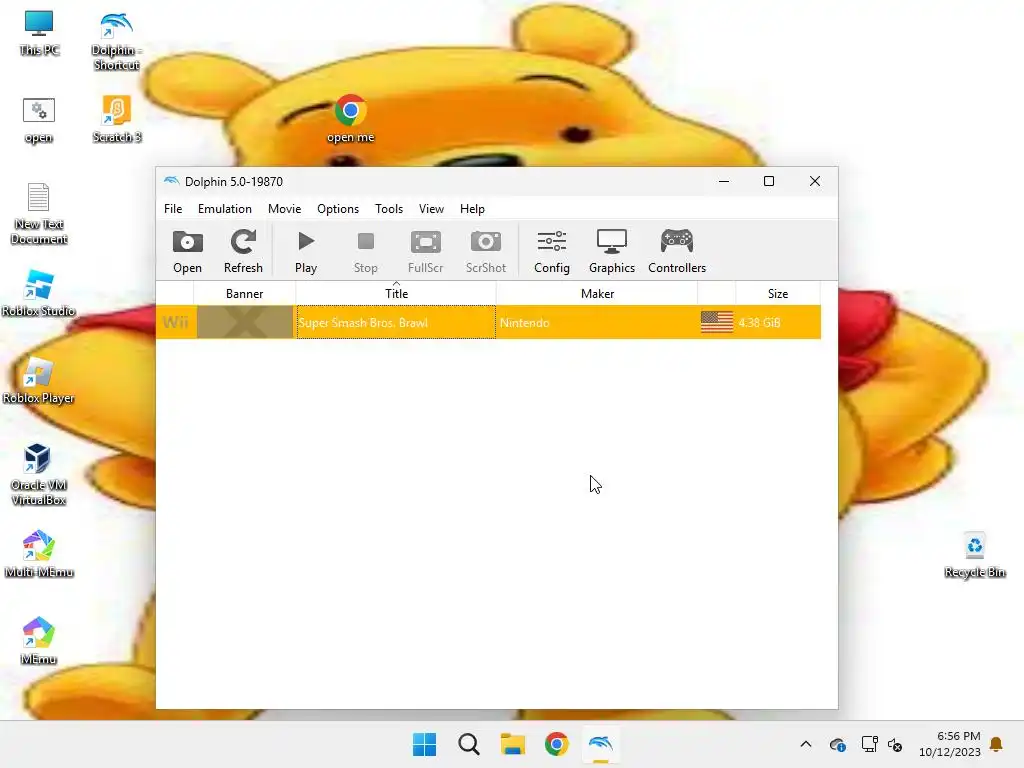Click the Wii platform icon in the row
1024x768 pixels.
tap(176, 322)
